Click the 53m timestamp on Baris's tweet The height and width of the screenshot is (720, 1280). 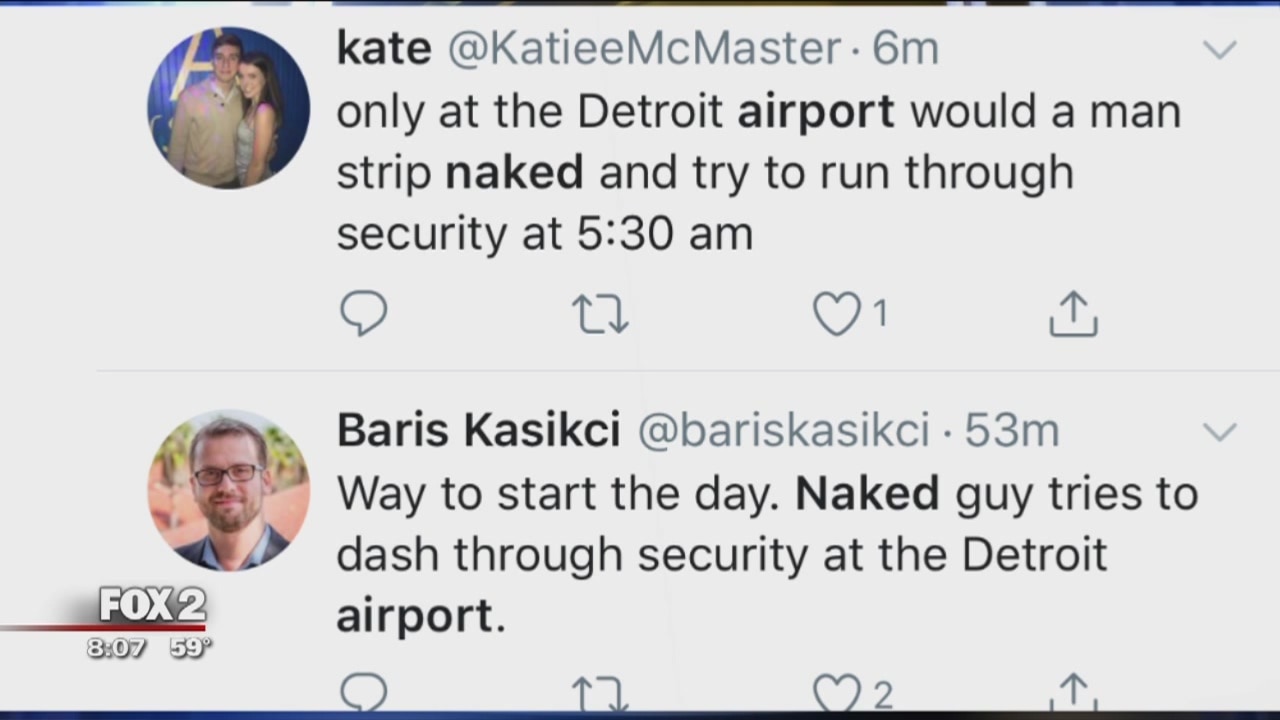coord(1011,431)
